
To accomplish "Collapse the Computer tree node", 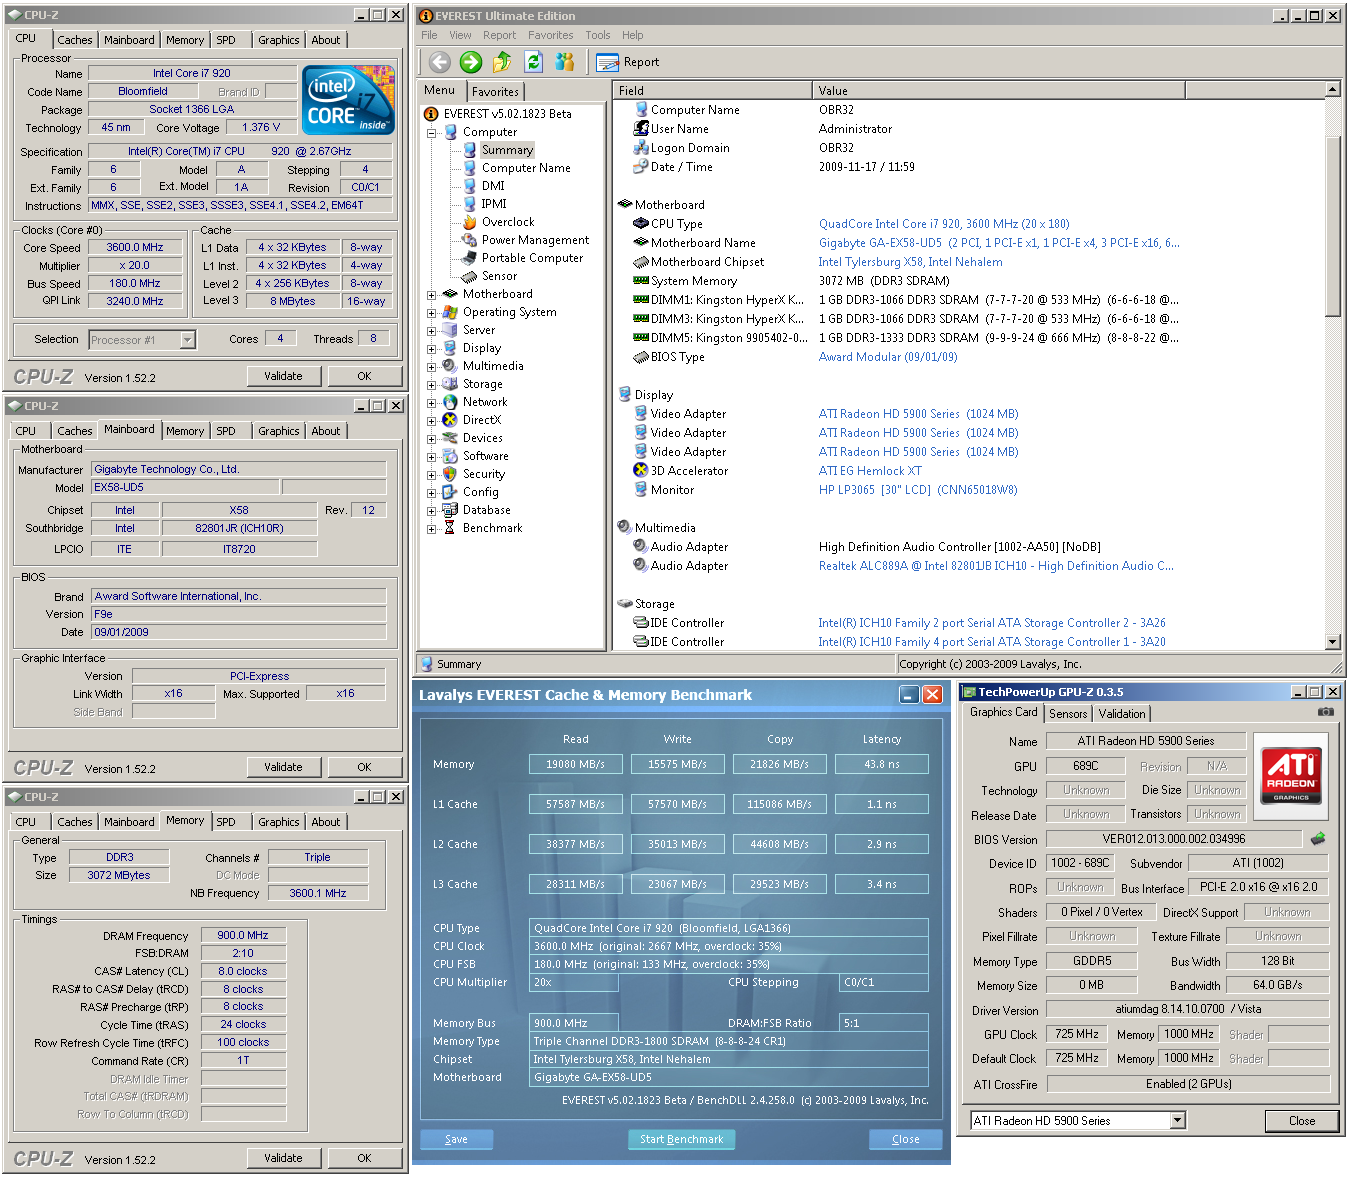I will coord(431,132).
